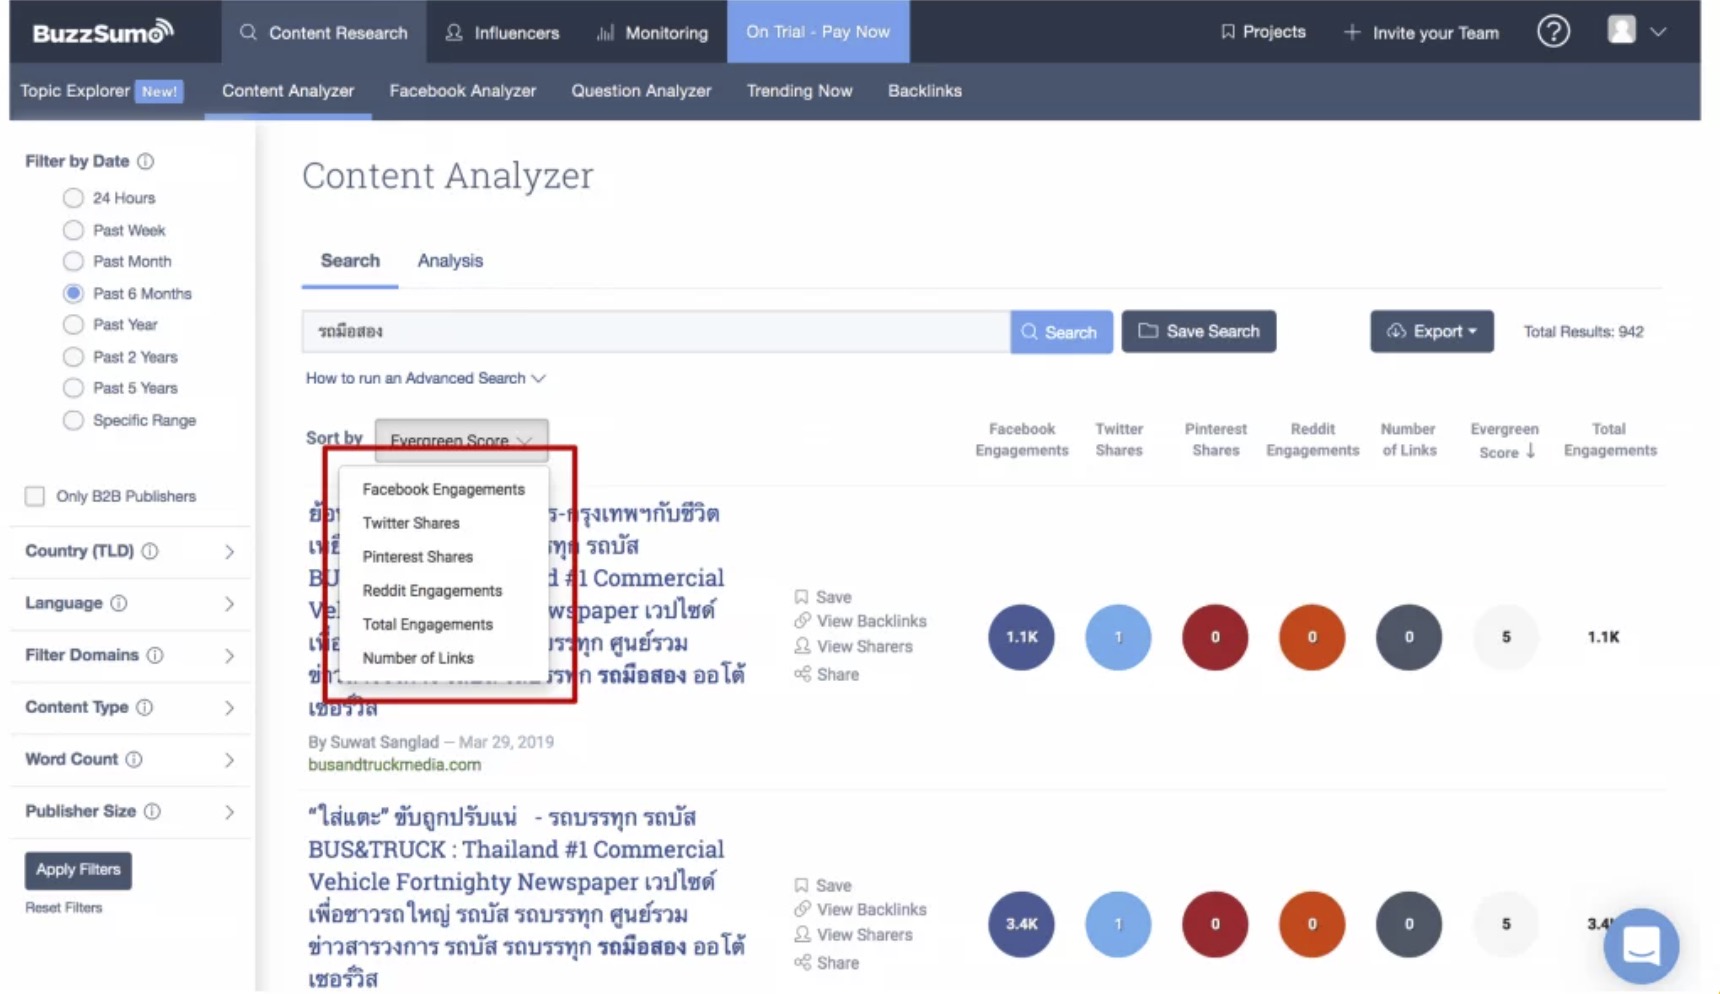Open the busandtruckmedia.com link
The width and height of the screenshot is (1720, 994).
(x=394, y=765)
